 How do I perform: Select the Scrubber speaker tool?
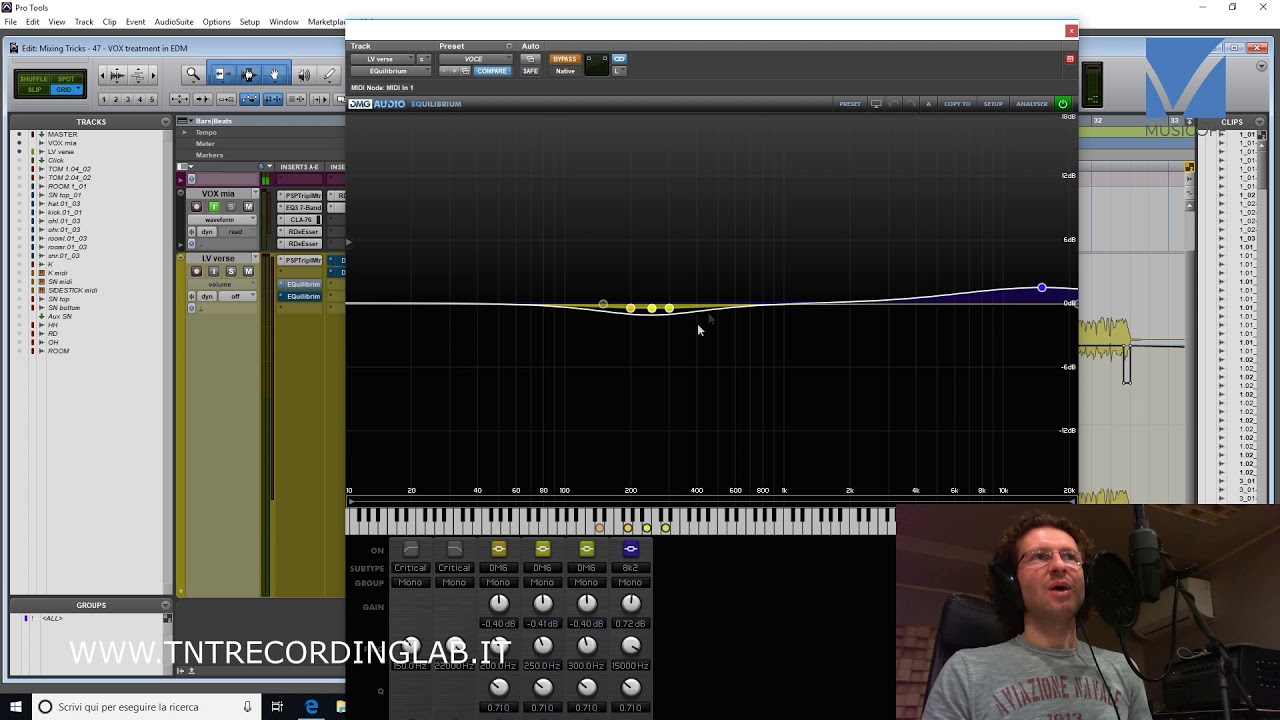(303, 74)
